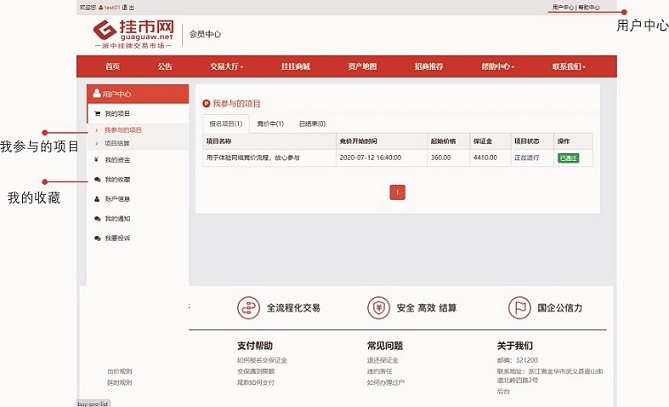Click the person icon beside 账户信息
The width and height of the screenshot is (669, 407).
(97, 199)
